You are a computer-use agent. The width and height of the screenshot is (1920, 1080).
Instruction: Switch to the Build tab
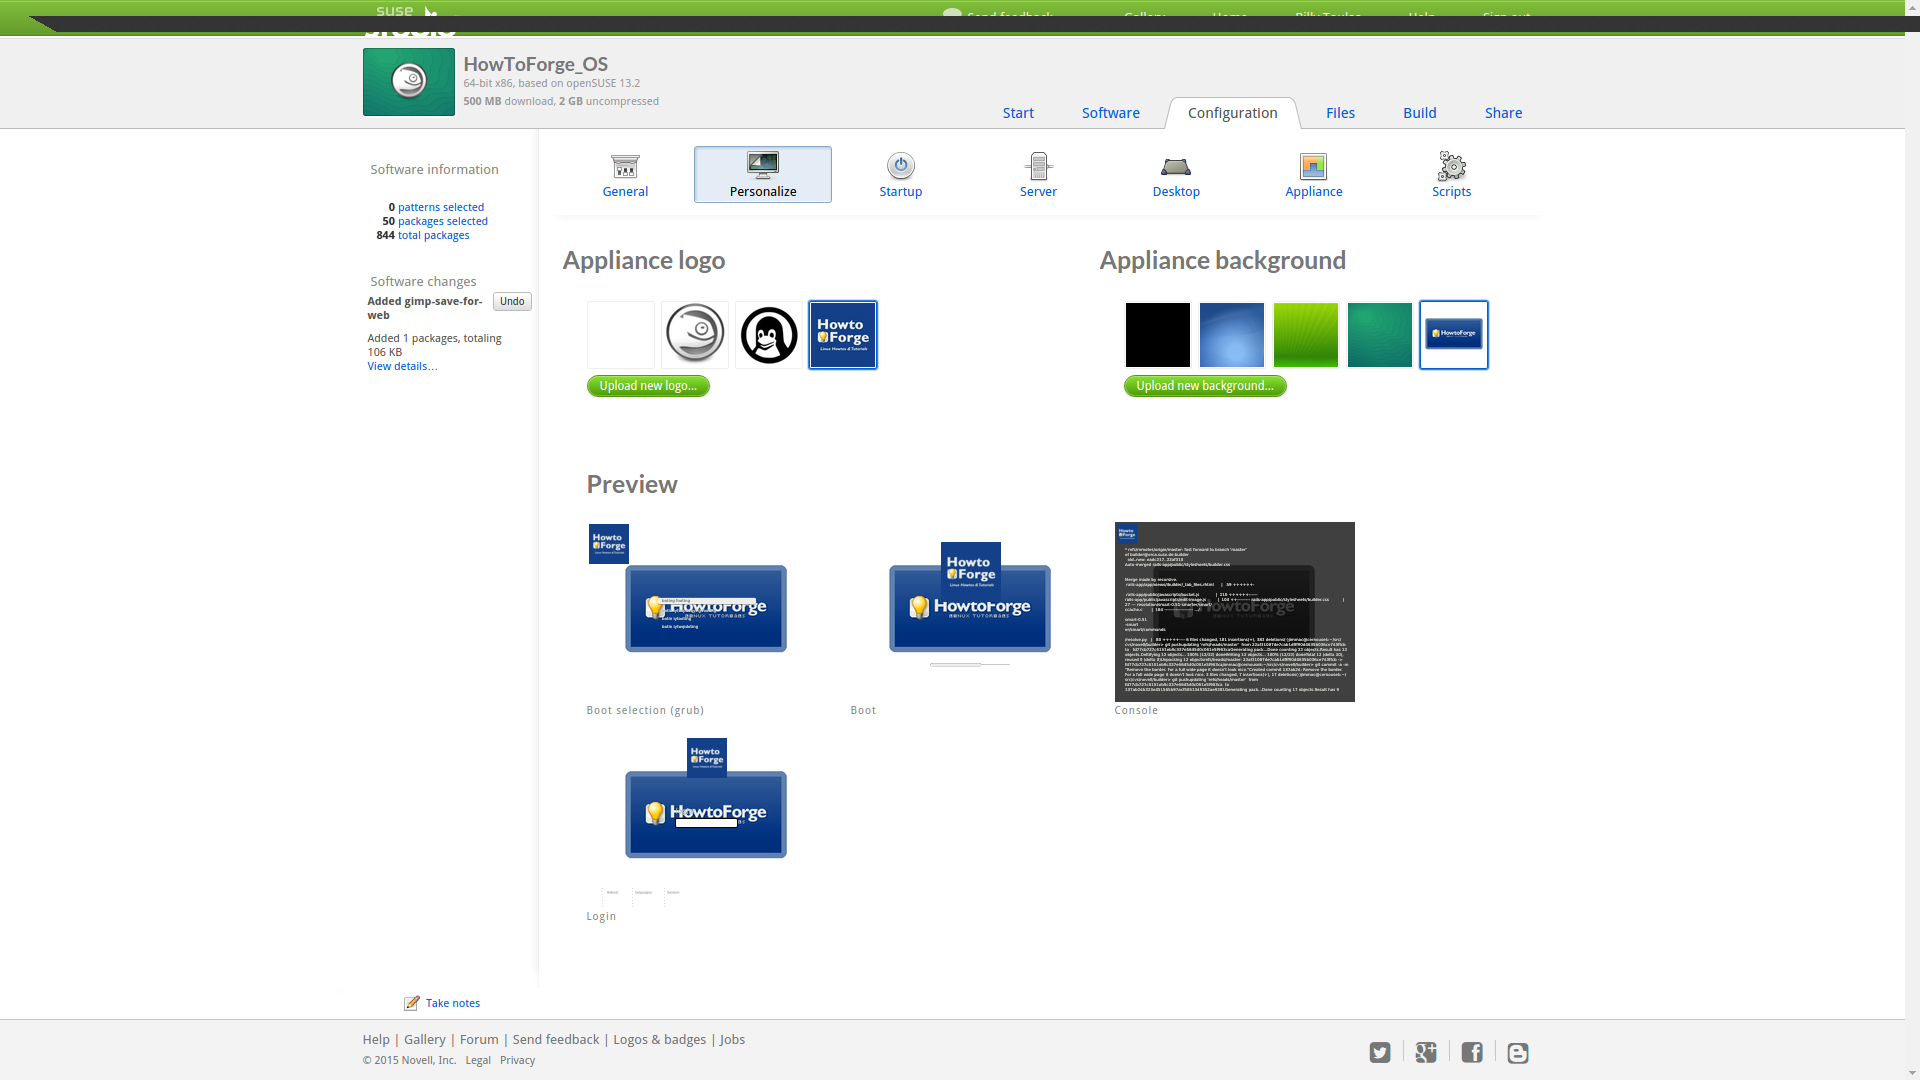(1420, 113)
